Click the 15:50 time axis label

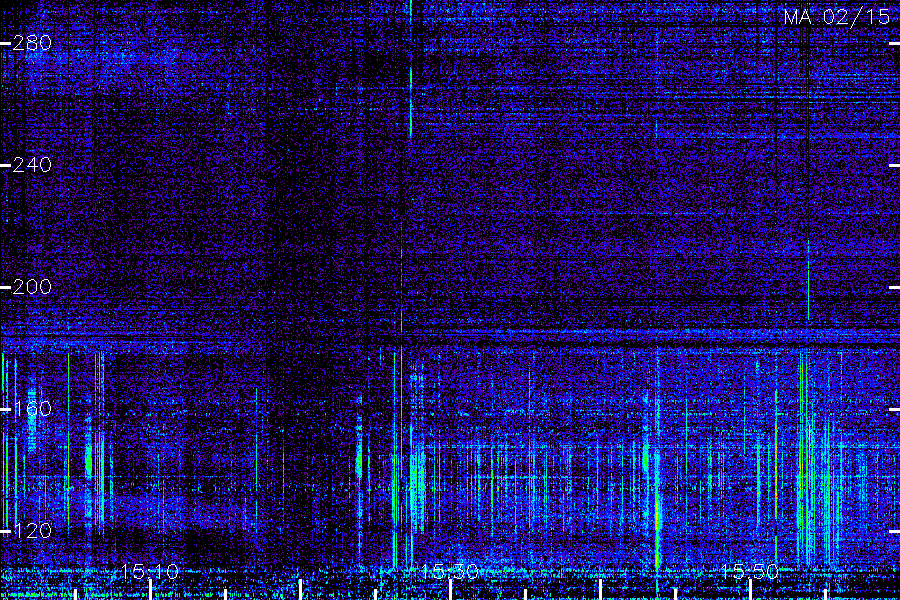[x=750, y=572]
